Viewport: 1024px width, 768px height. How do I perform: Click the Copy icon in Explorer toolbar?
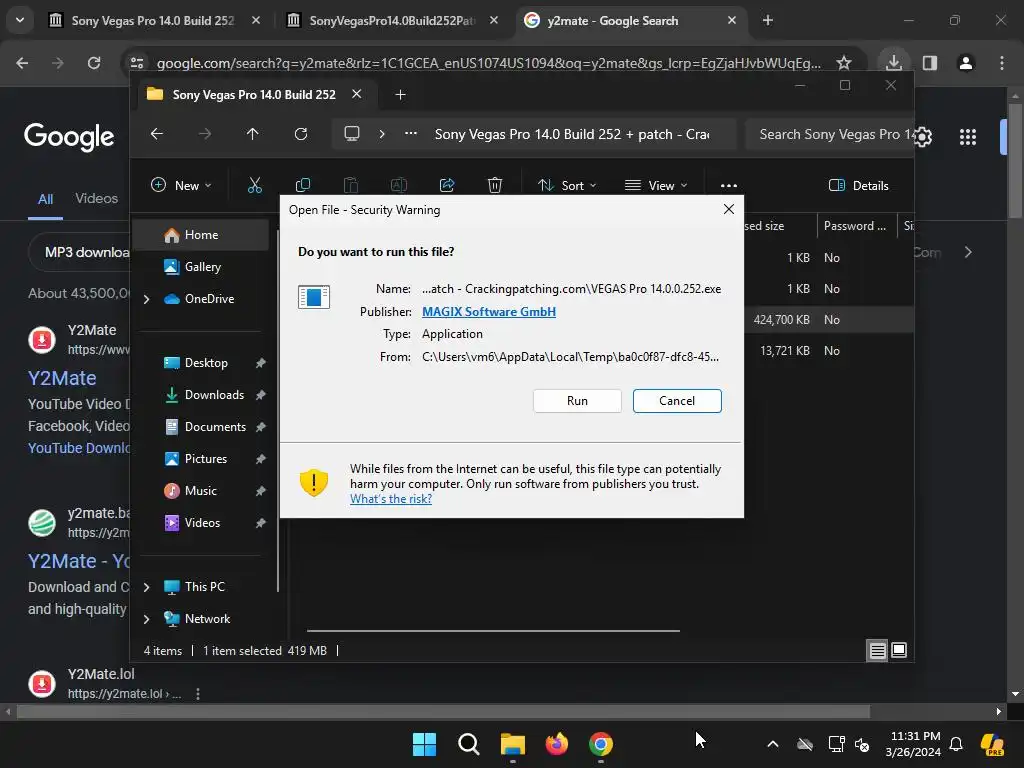(x=302, y=185)
